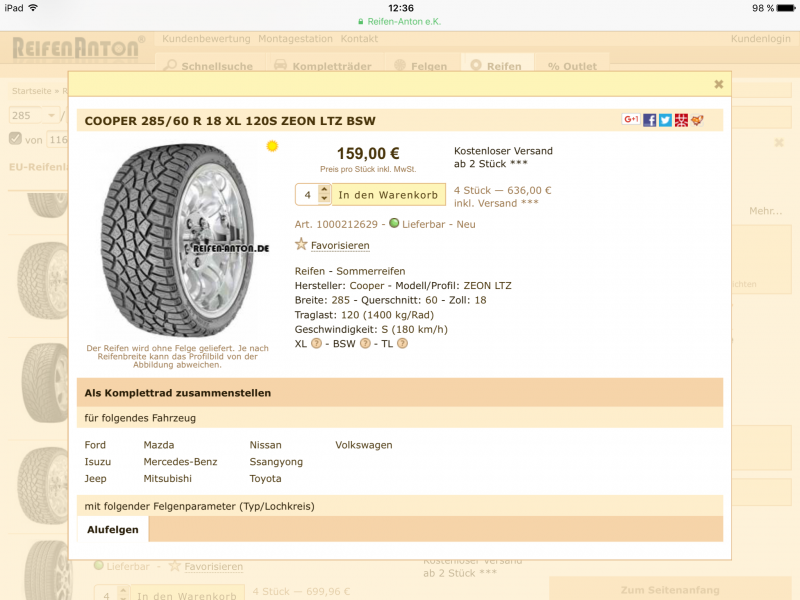Decrease quantity with stepper down arrow
The image size is (800, 600).
pos(324,199)
